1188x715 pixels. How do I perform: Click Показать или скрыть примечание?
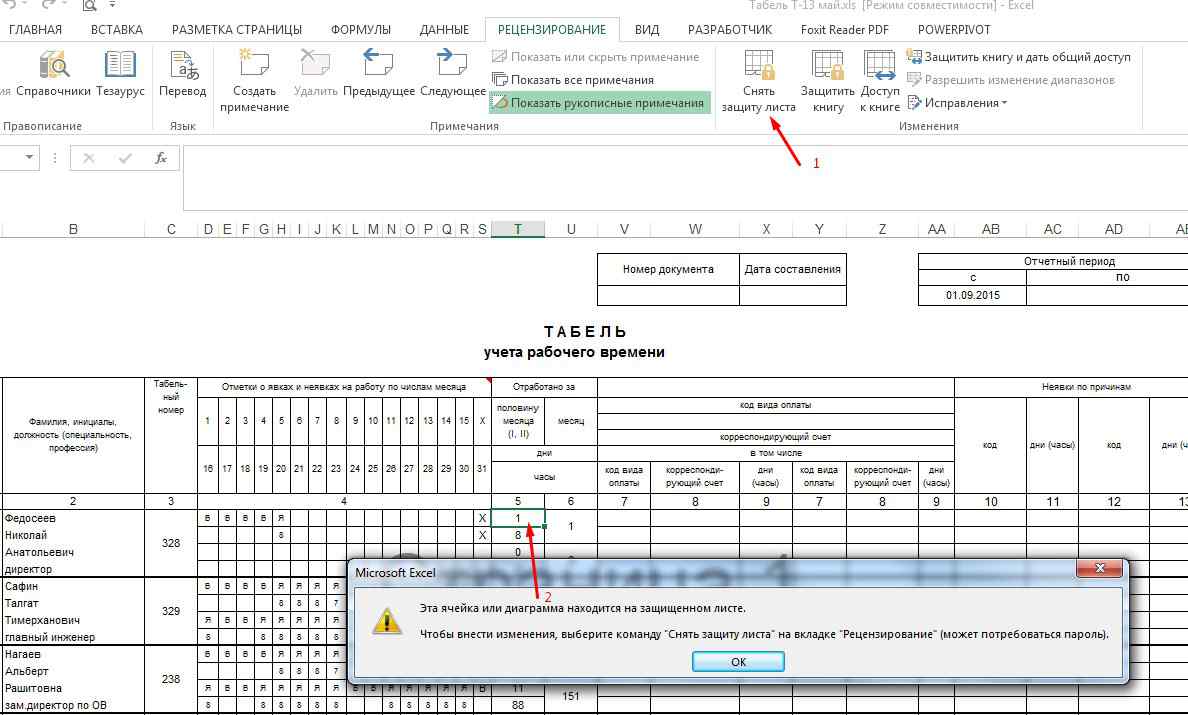(x=596, y=57)
